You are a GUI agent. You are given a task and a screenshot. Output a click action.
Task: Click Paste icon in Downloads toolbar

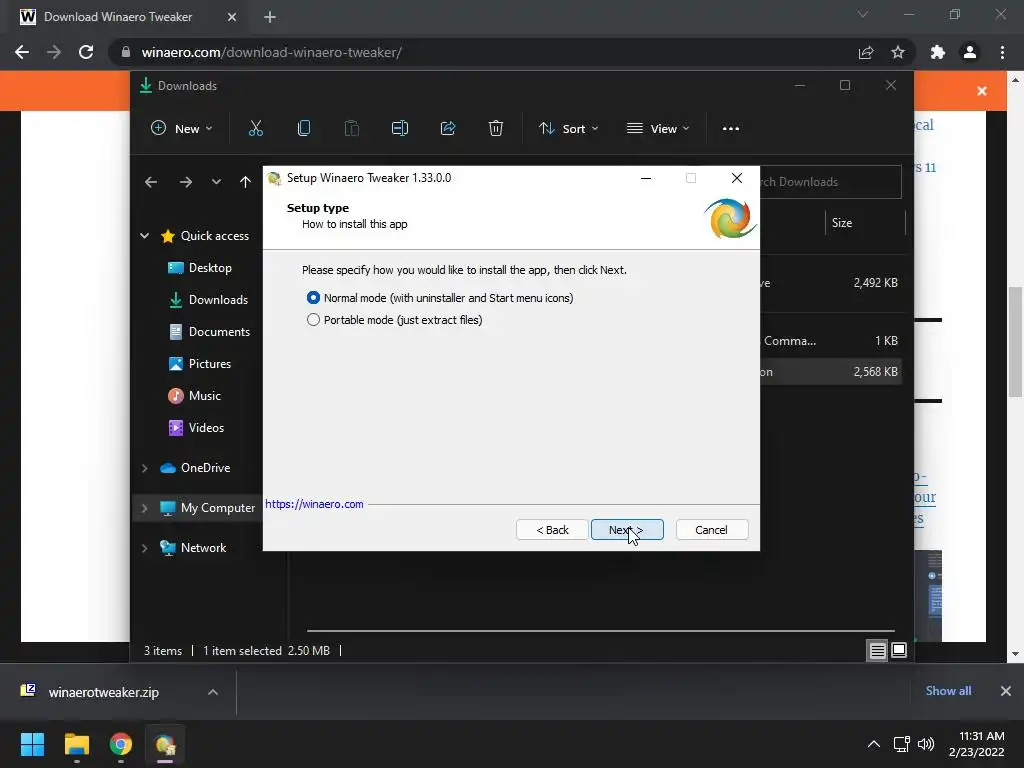click(x=352, y=129)
